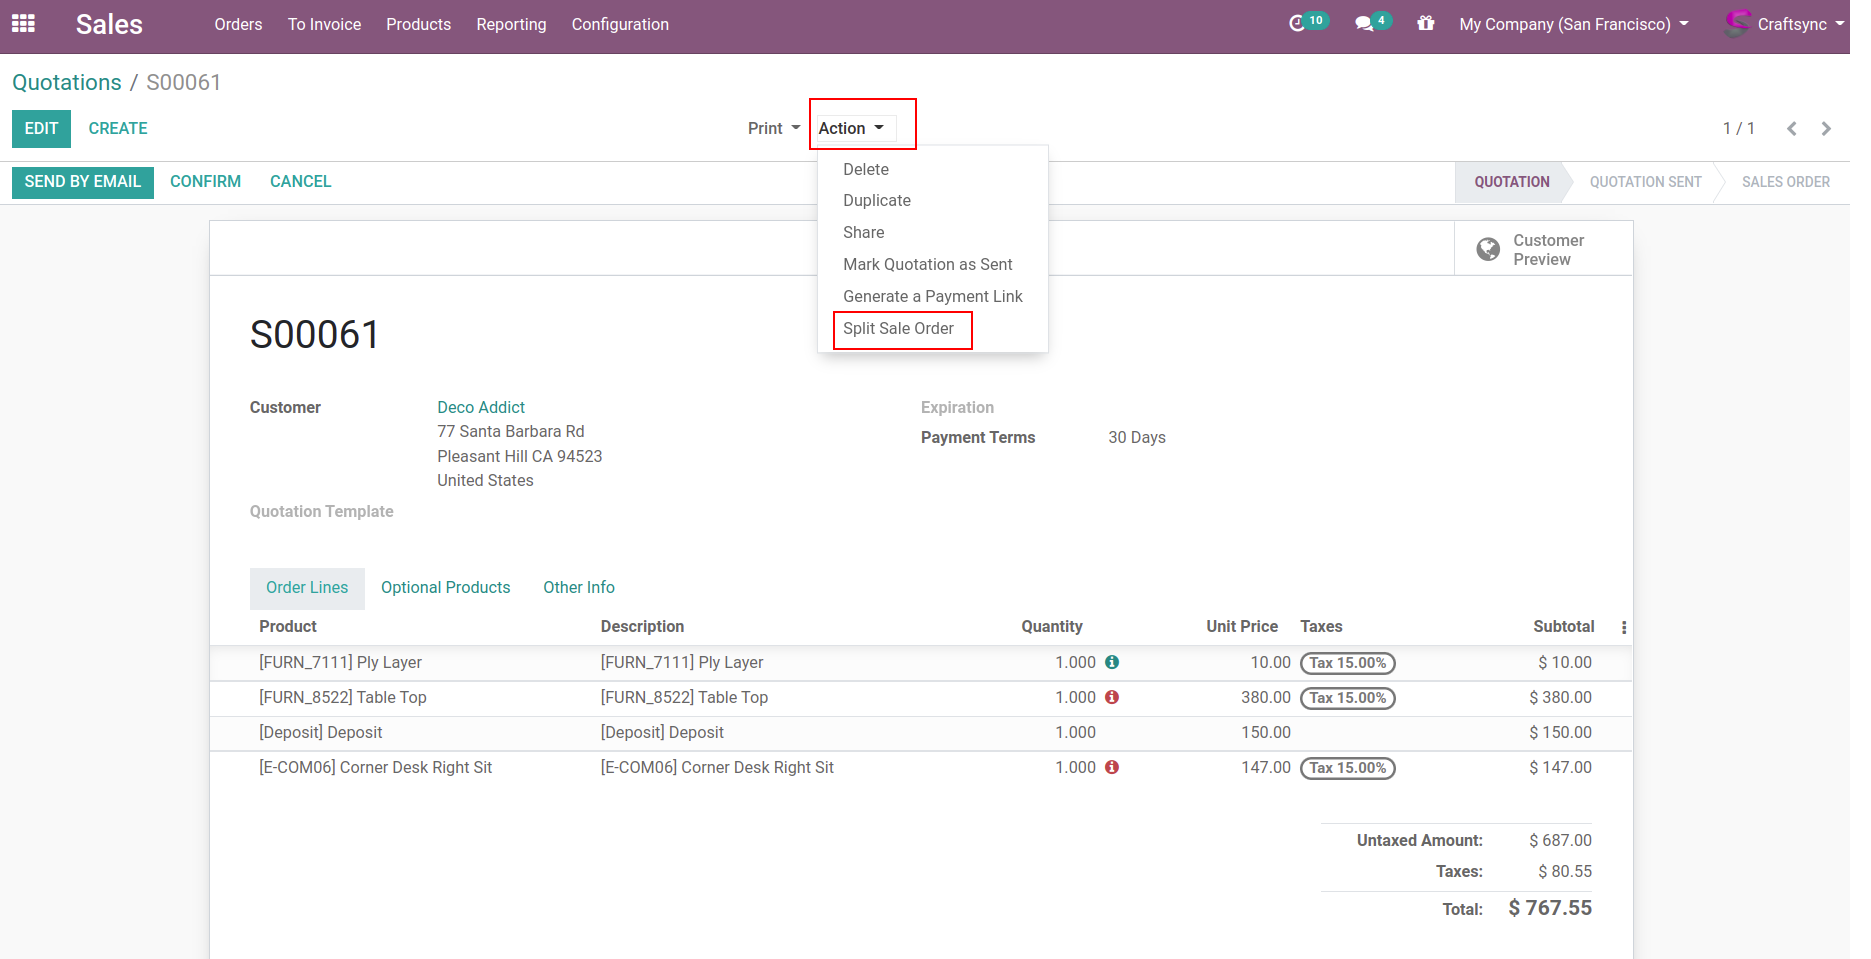The image size is (1871, 959).
Task: Open the activities clock icon
Action: (x=1297, y=23)
